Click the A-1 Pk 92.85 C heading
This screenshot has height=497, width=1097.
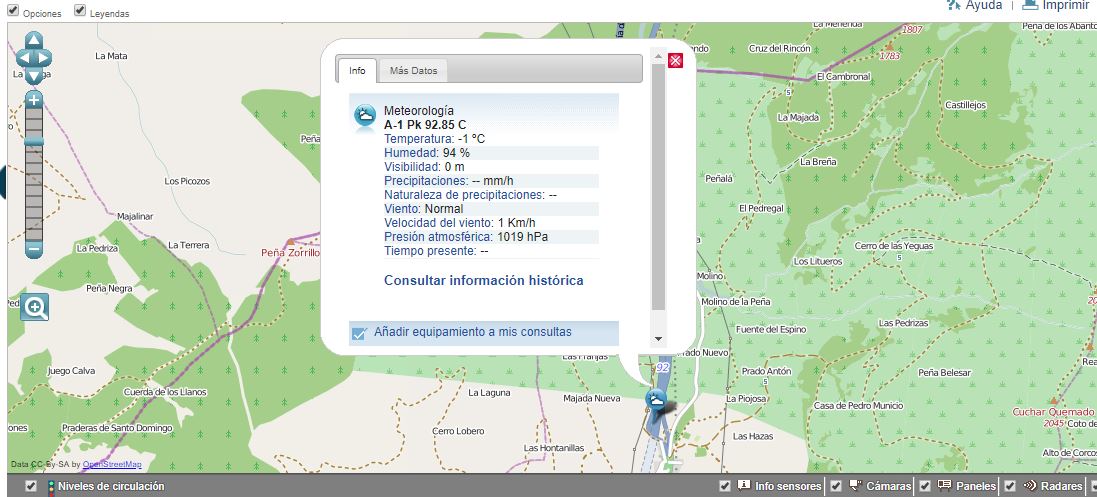425,125
